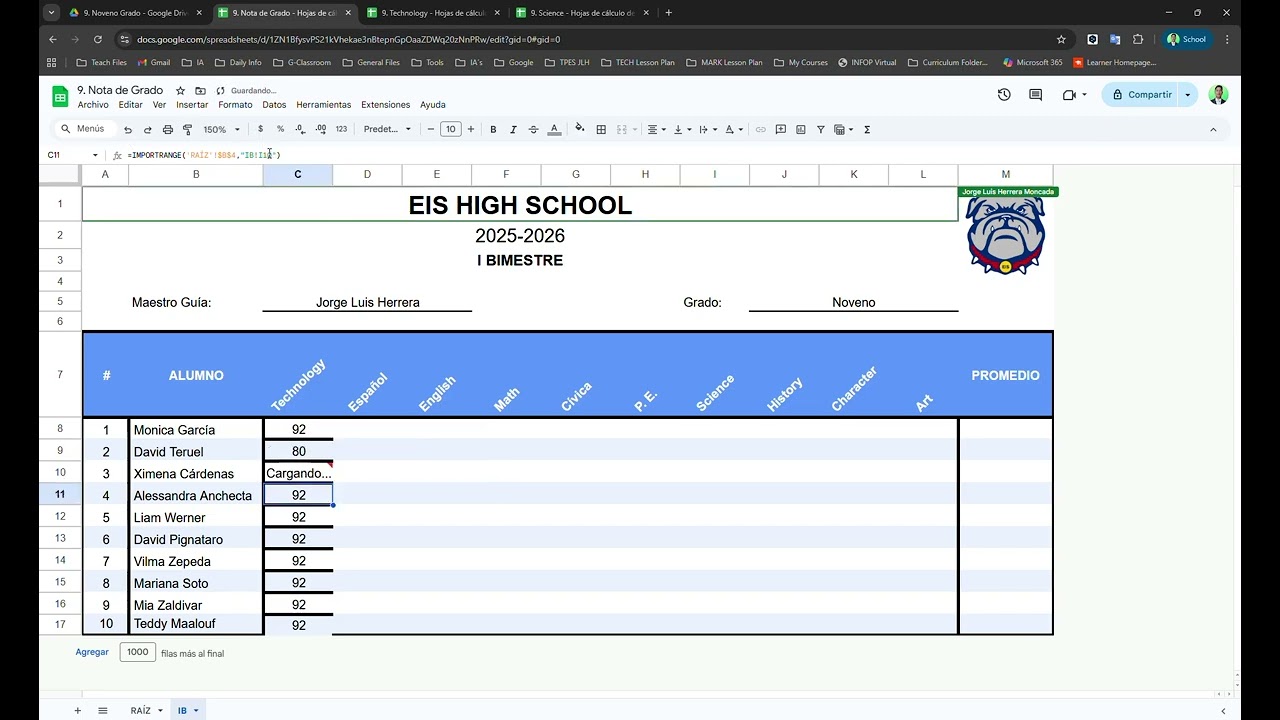1280x720 pixels.
Task: Open text wrapping dropdown
Action: (707, 129)
